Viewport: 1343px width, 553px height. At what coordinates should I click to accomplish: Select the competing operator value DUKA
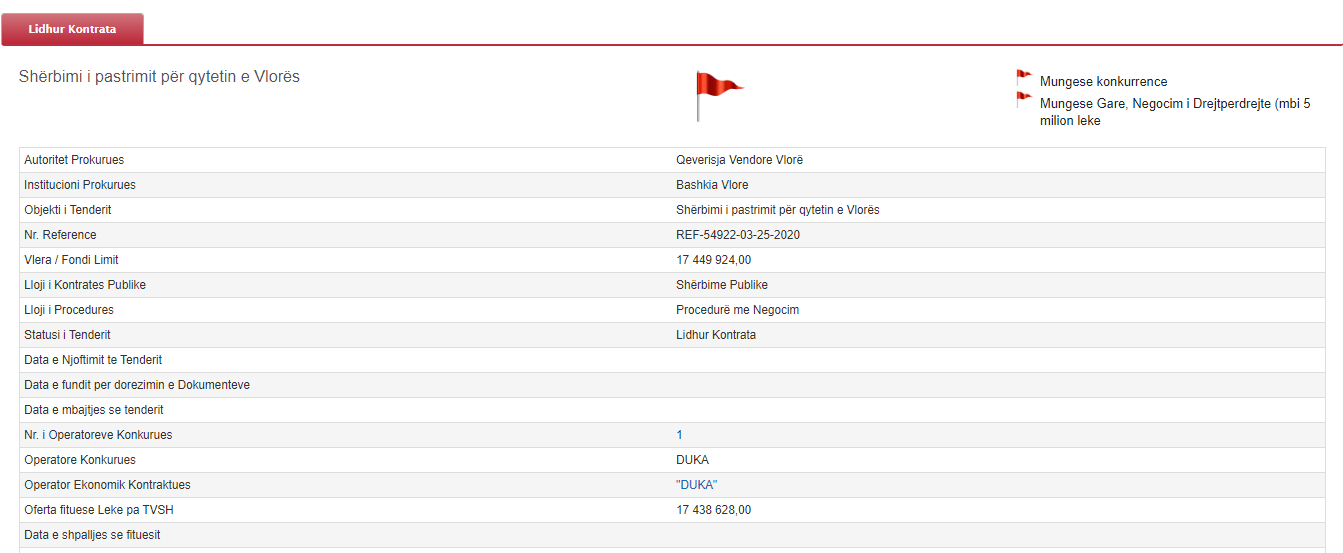[x=692, y=460]
